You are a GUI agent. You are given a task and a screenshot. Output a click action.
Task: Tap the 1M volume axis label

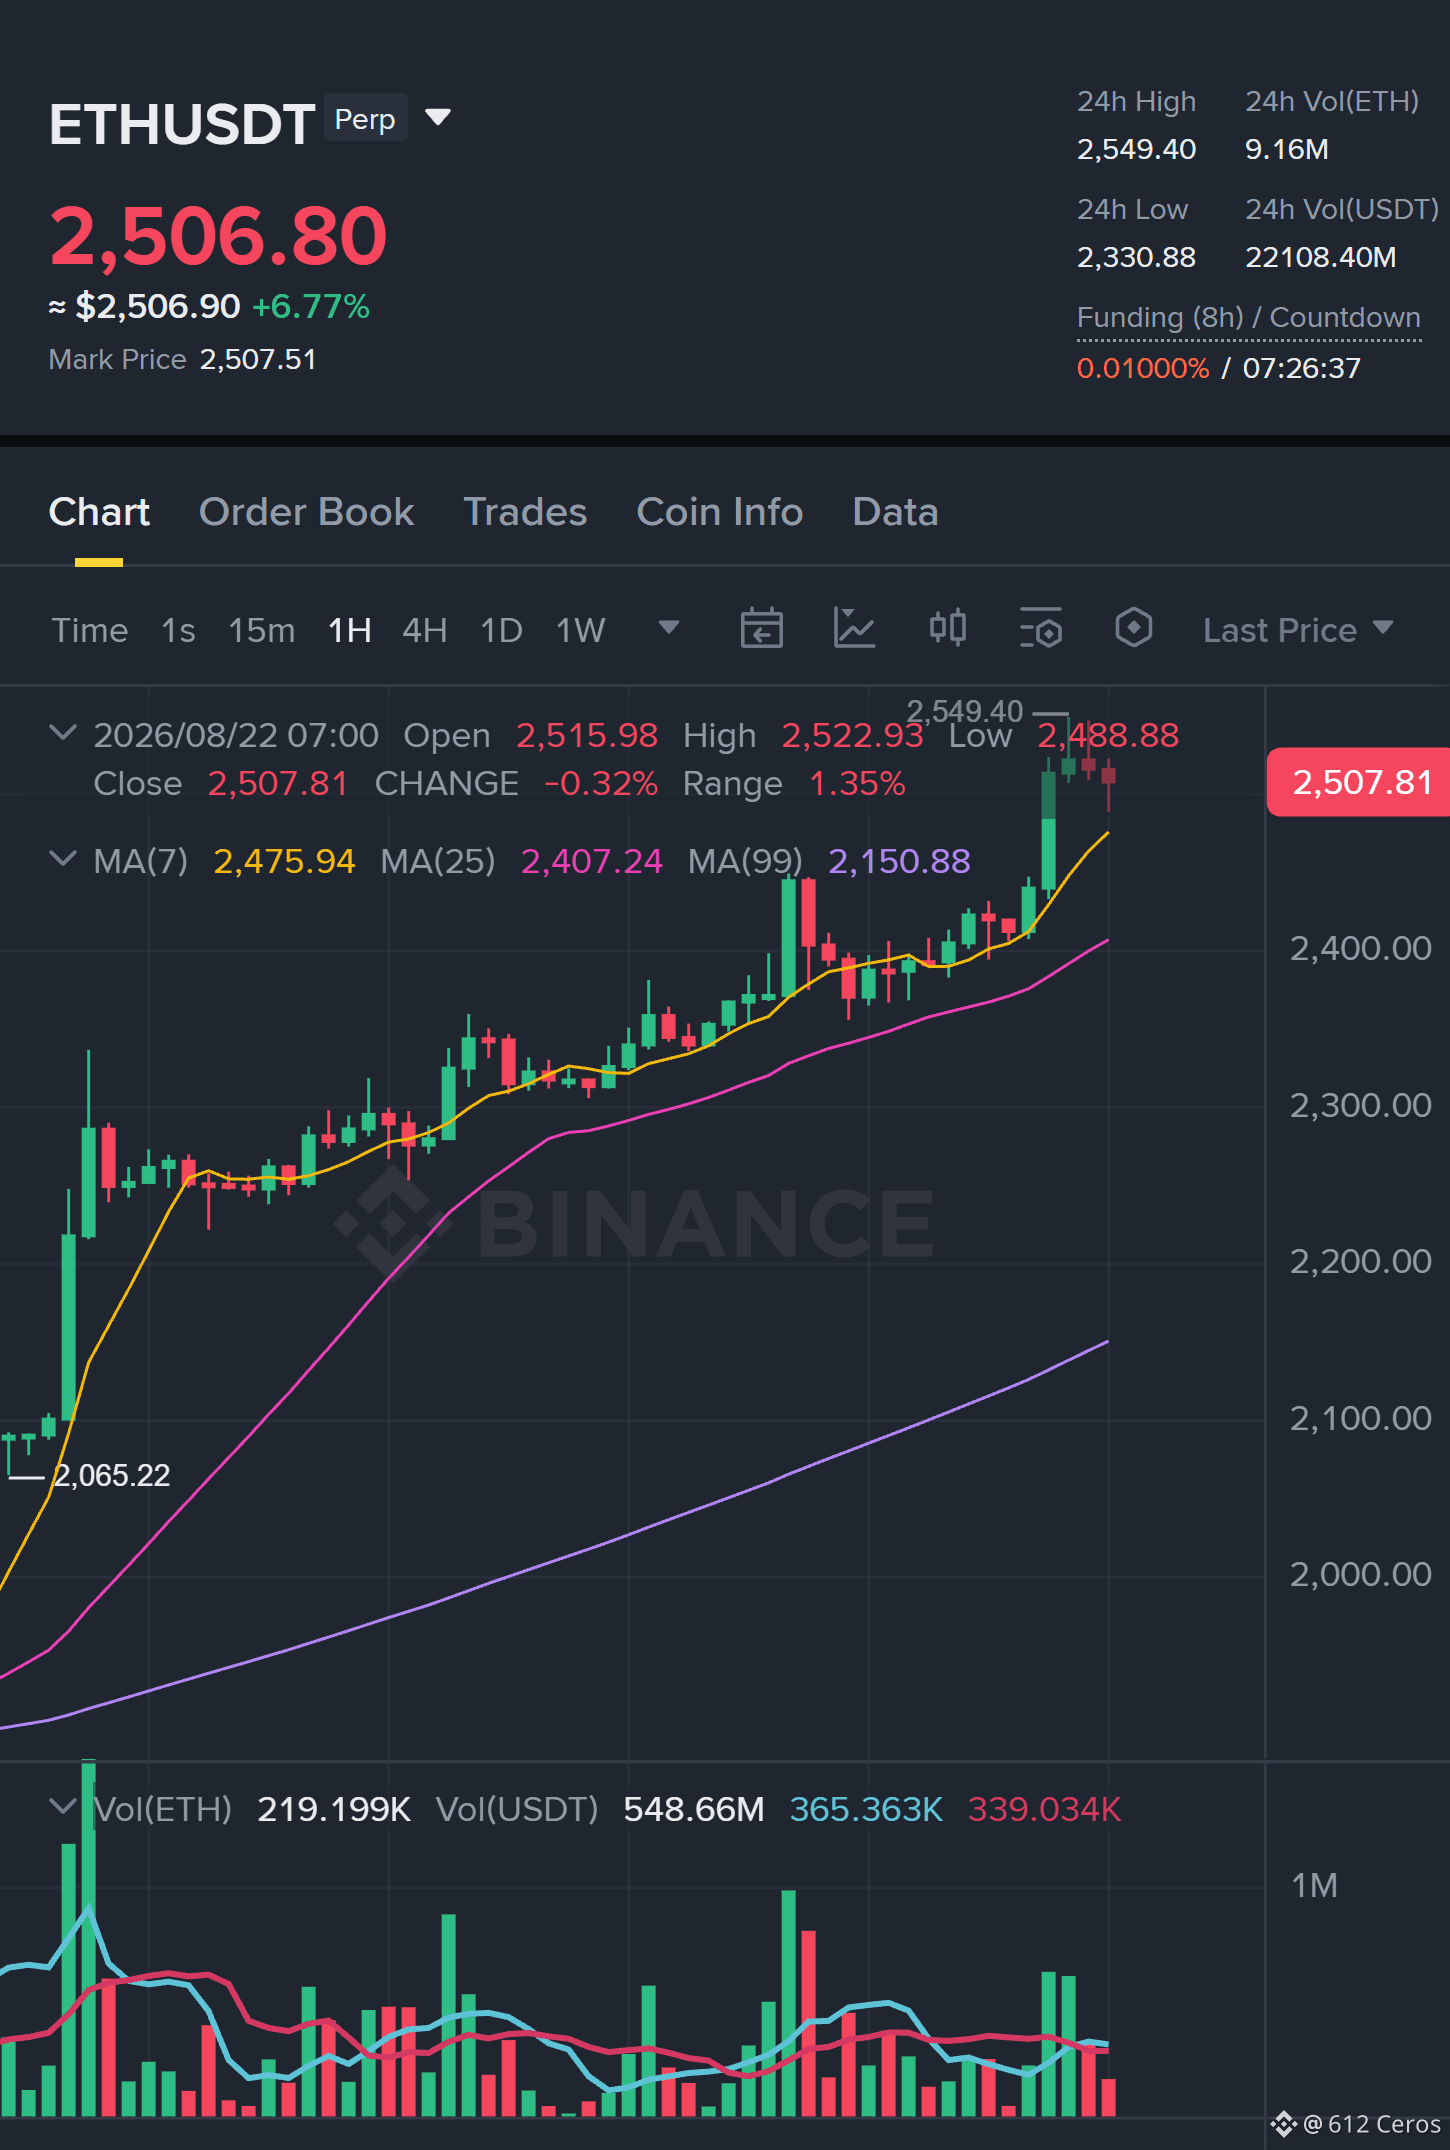click(1314, 1885)
